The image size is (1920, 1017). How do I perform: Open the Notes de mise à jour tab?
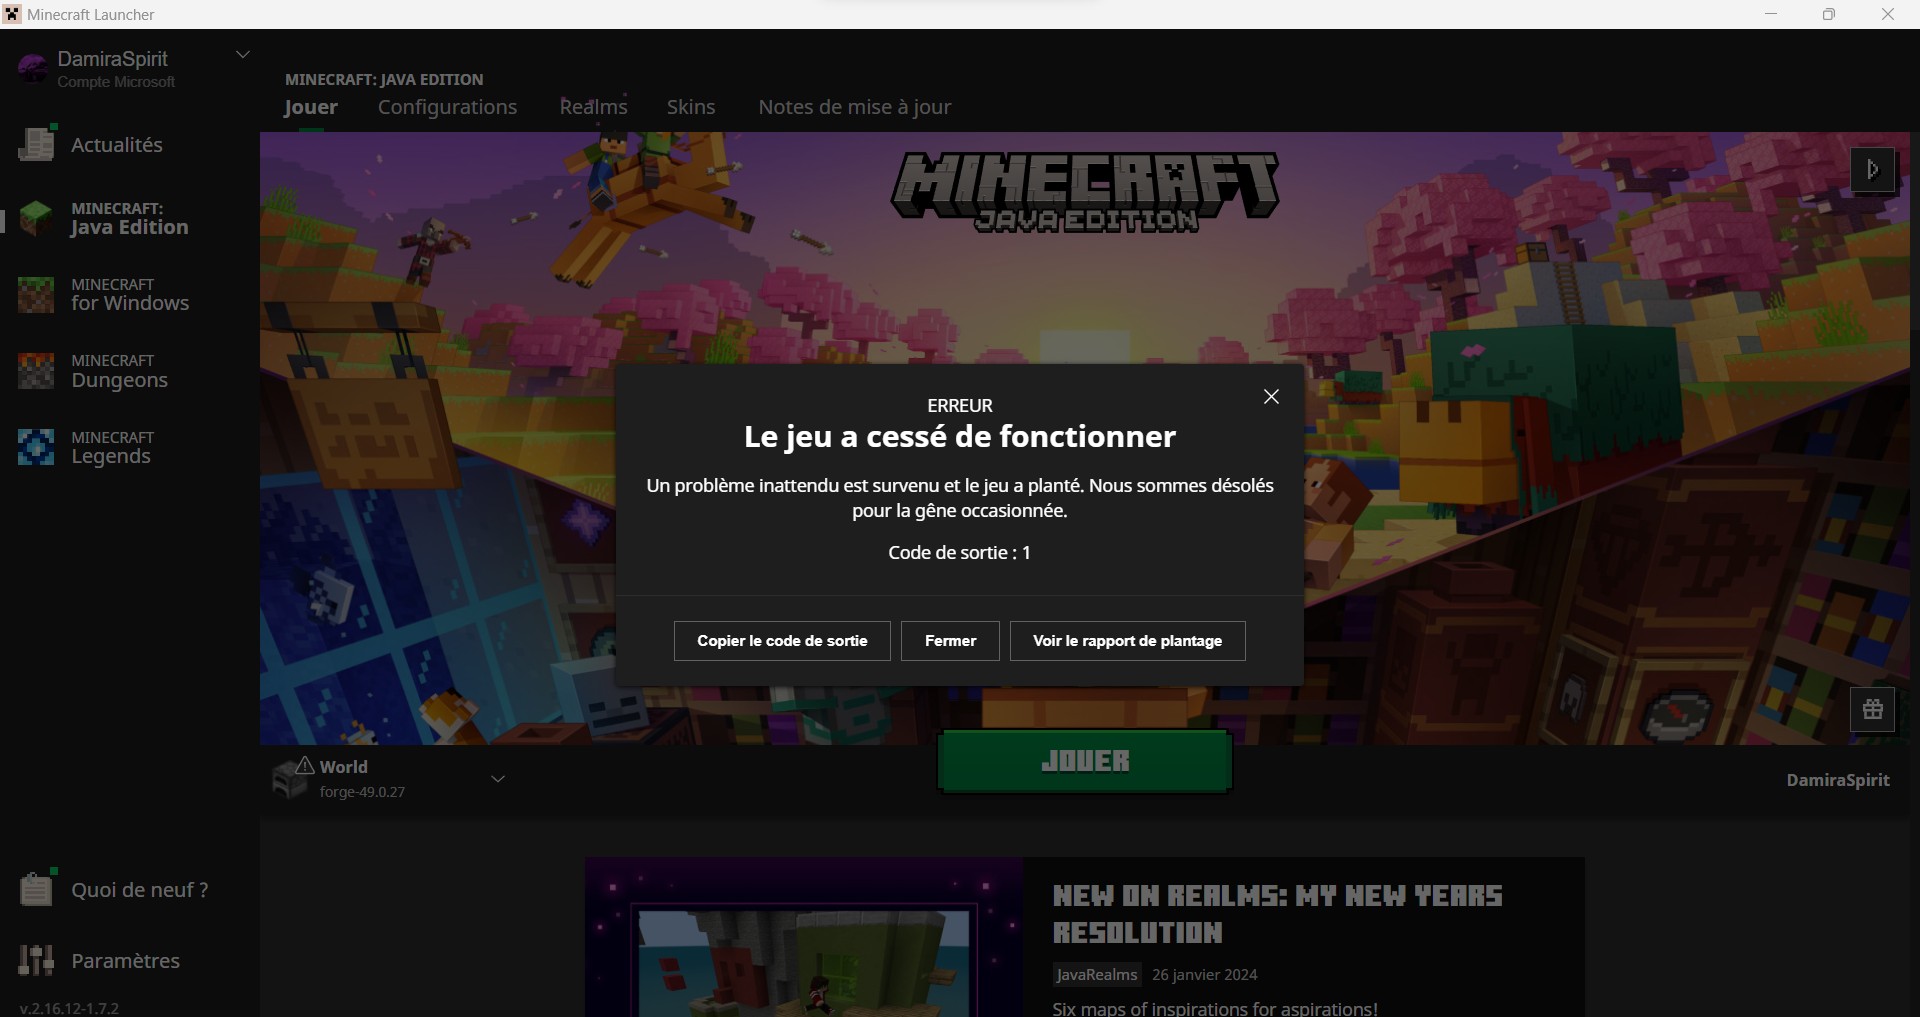[855, 107]
